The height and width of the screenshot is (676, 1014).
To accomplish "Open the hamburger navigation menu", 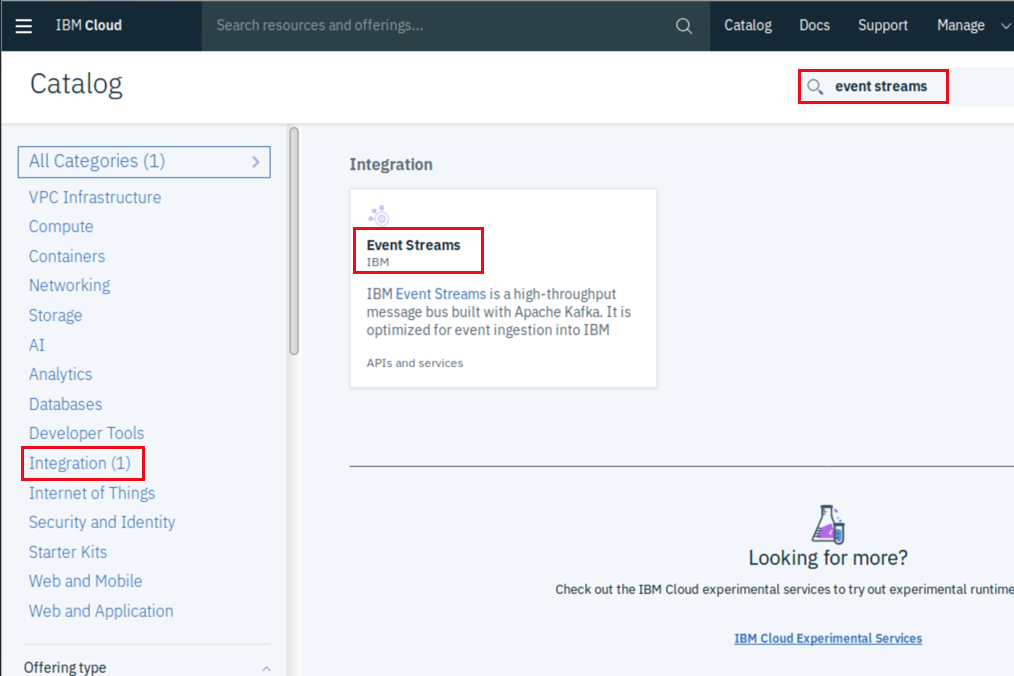I will (24, 26).
